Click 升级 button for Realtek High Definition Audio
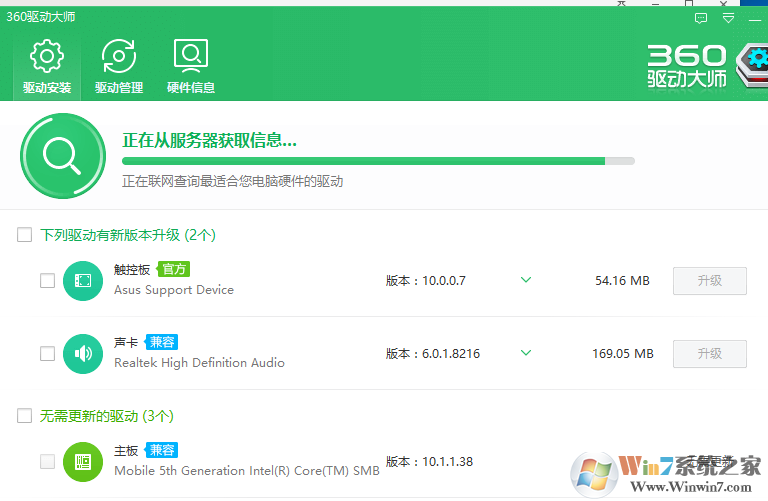Viewport: 768px width, 501px height. pyautogui.click(x=709, y=353)
